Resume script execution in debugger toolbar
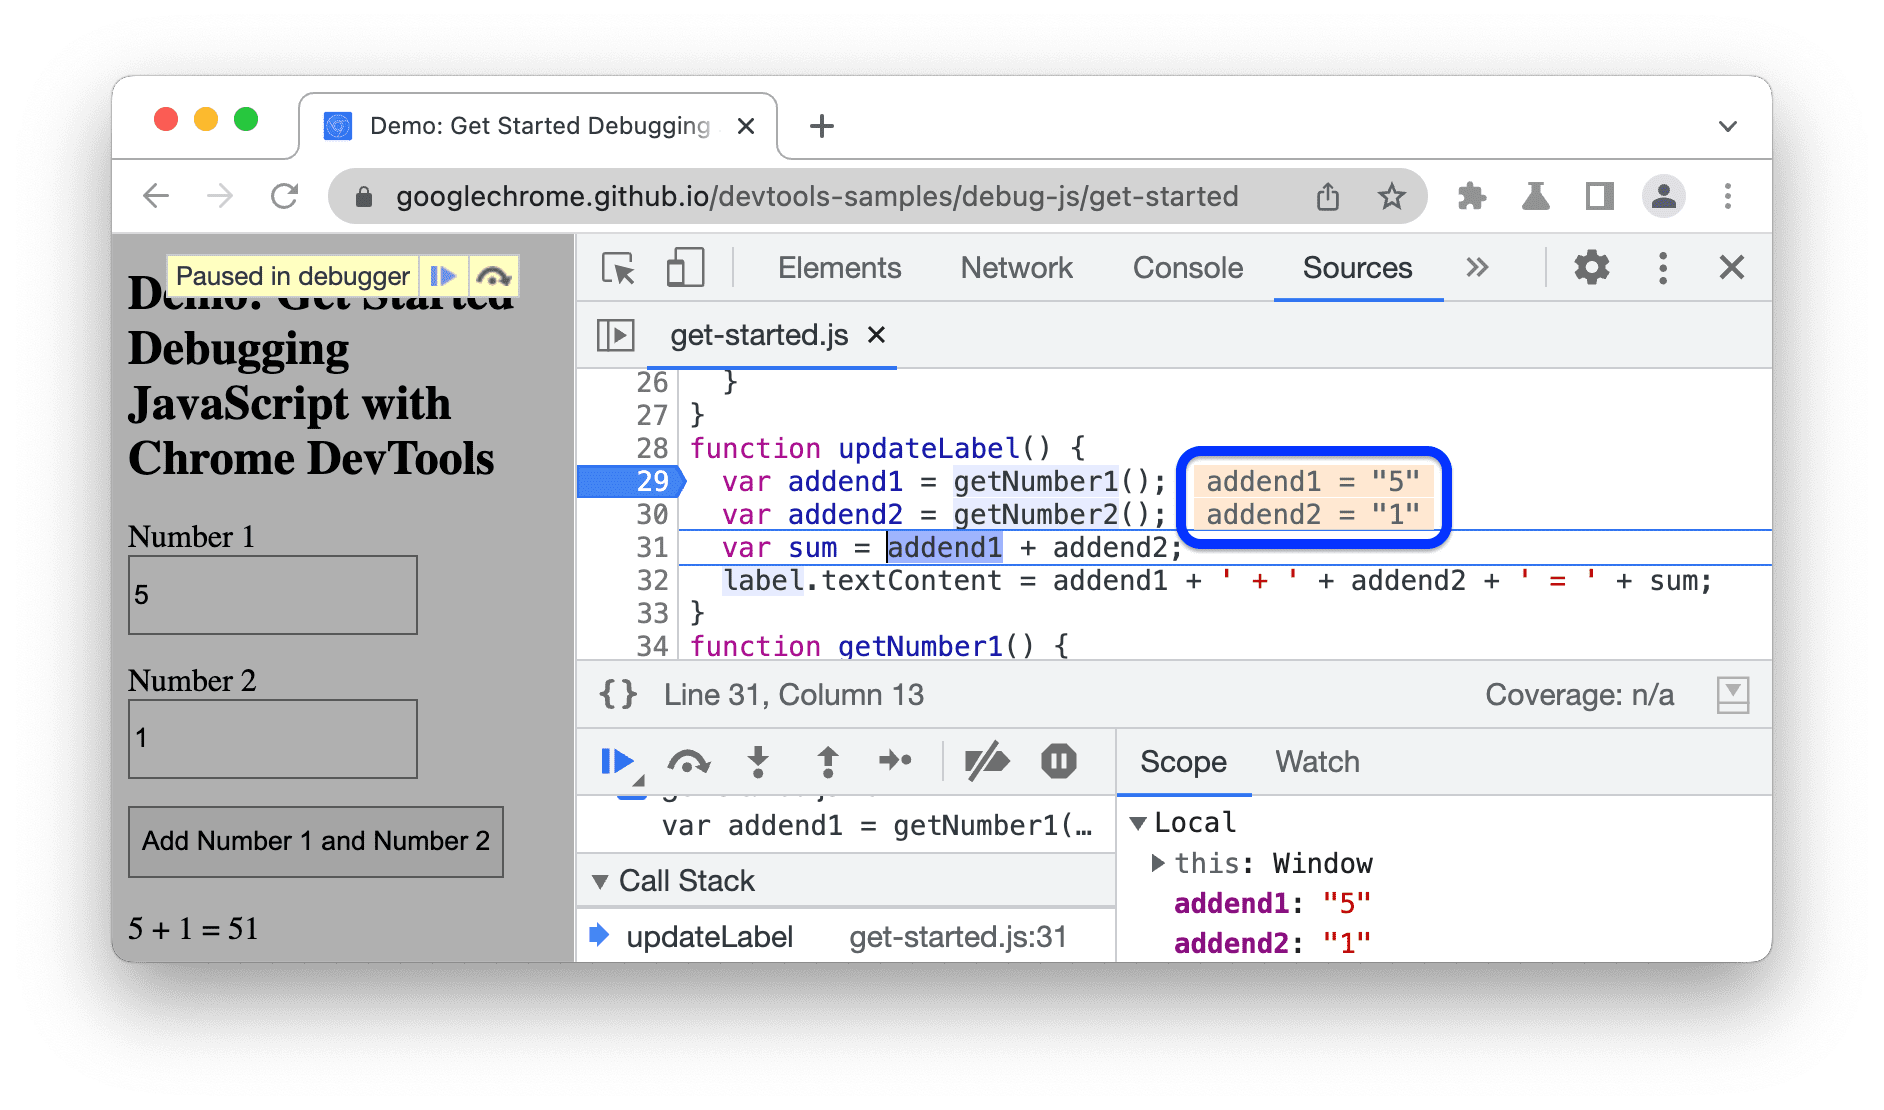 click(617, 761)
